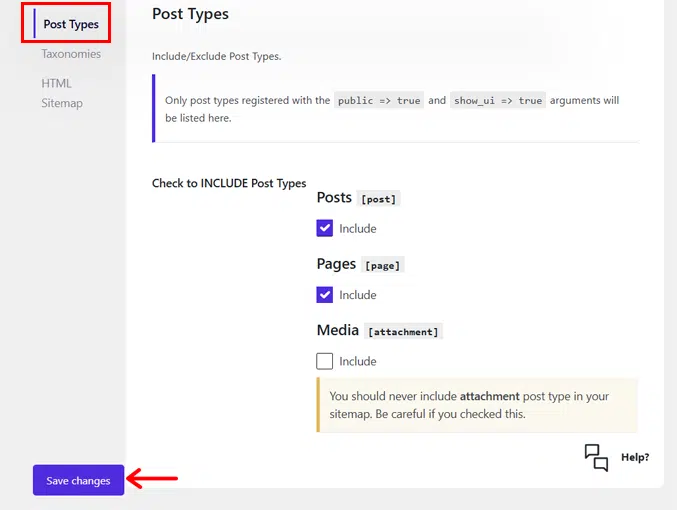
Task: Click the 'Posts' section heading
Action: pos(334,197)
